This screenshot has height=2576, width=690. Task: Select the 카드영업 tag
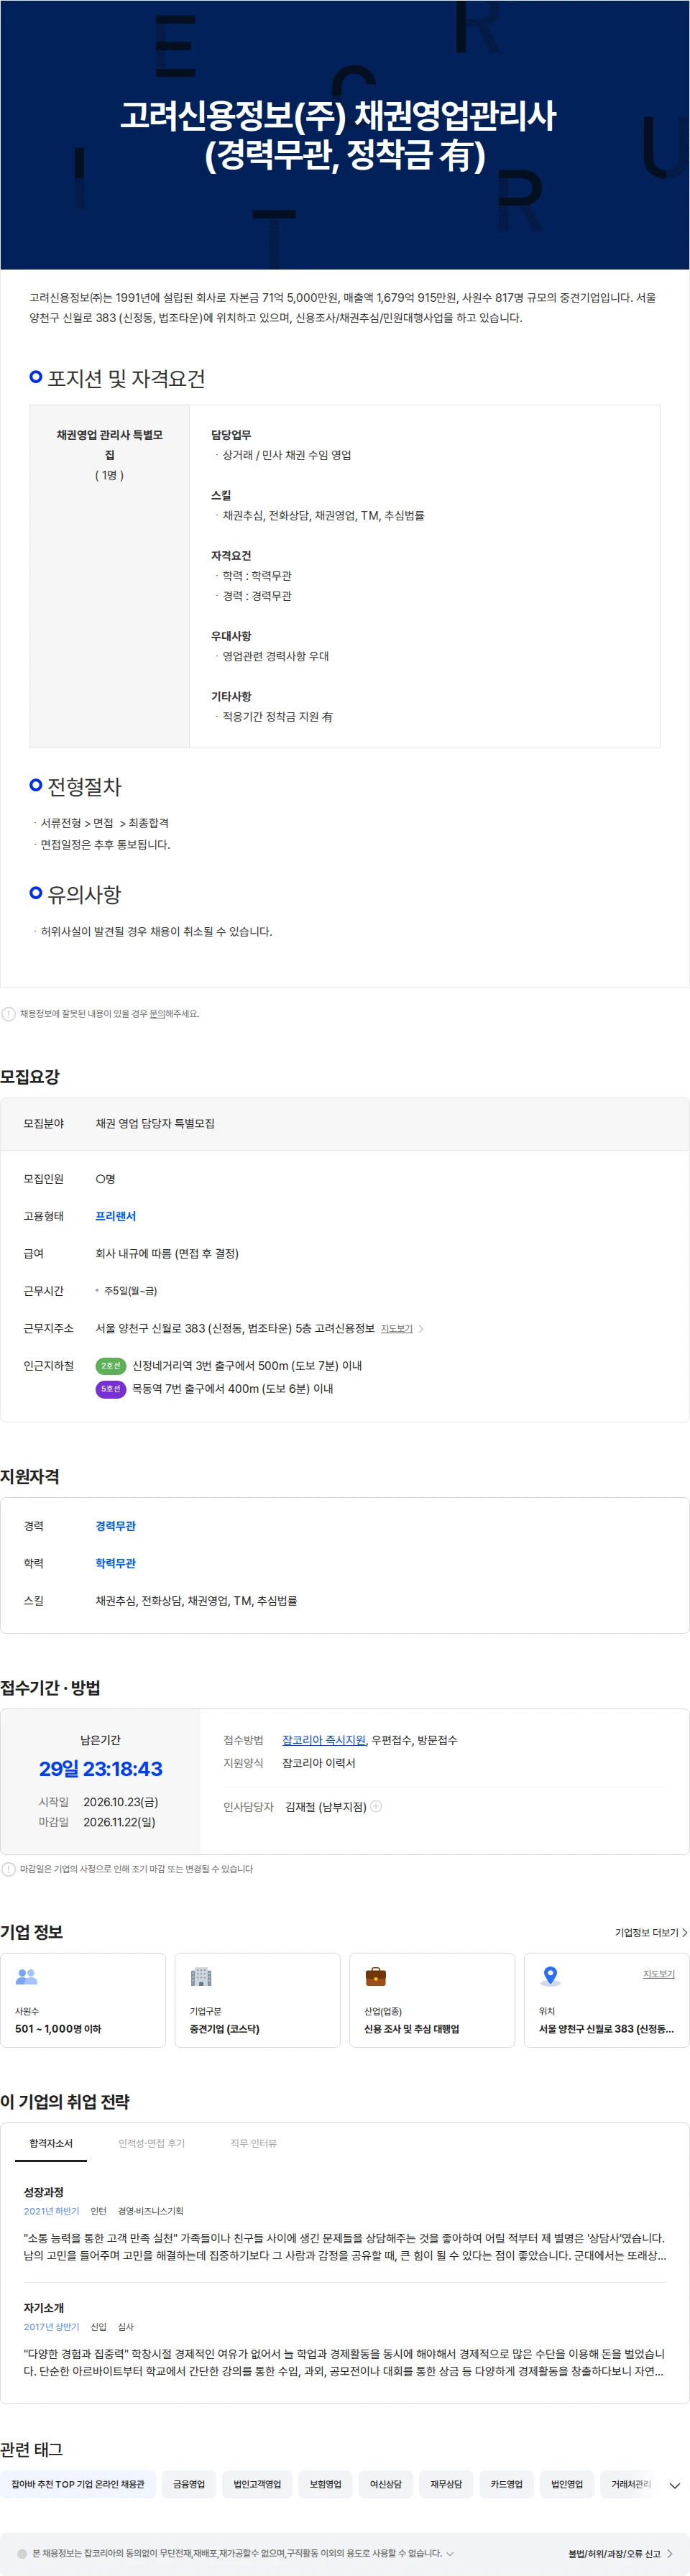click(506, 2484)
